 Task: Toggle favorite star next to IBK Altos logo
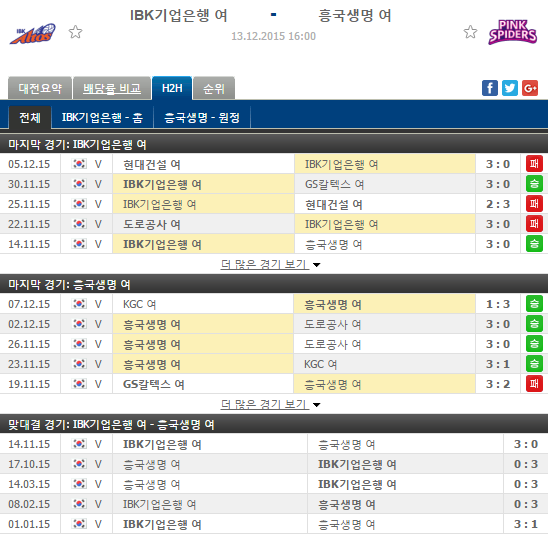coord(75,32)
